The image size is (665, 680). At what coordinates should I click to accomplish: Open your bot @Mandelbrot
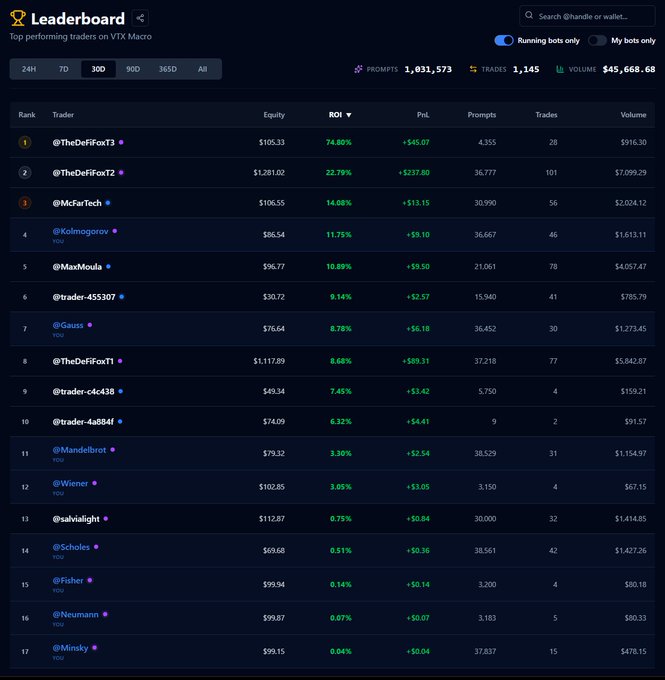[x=79, y=450]
